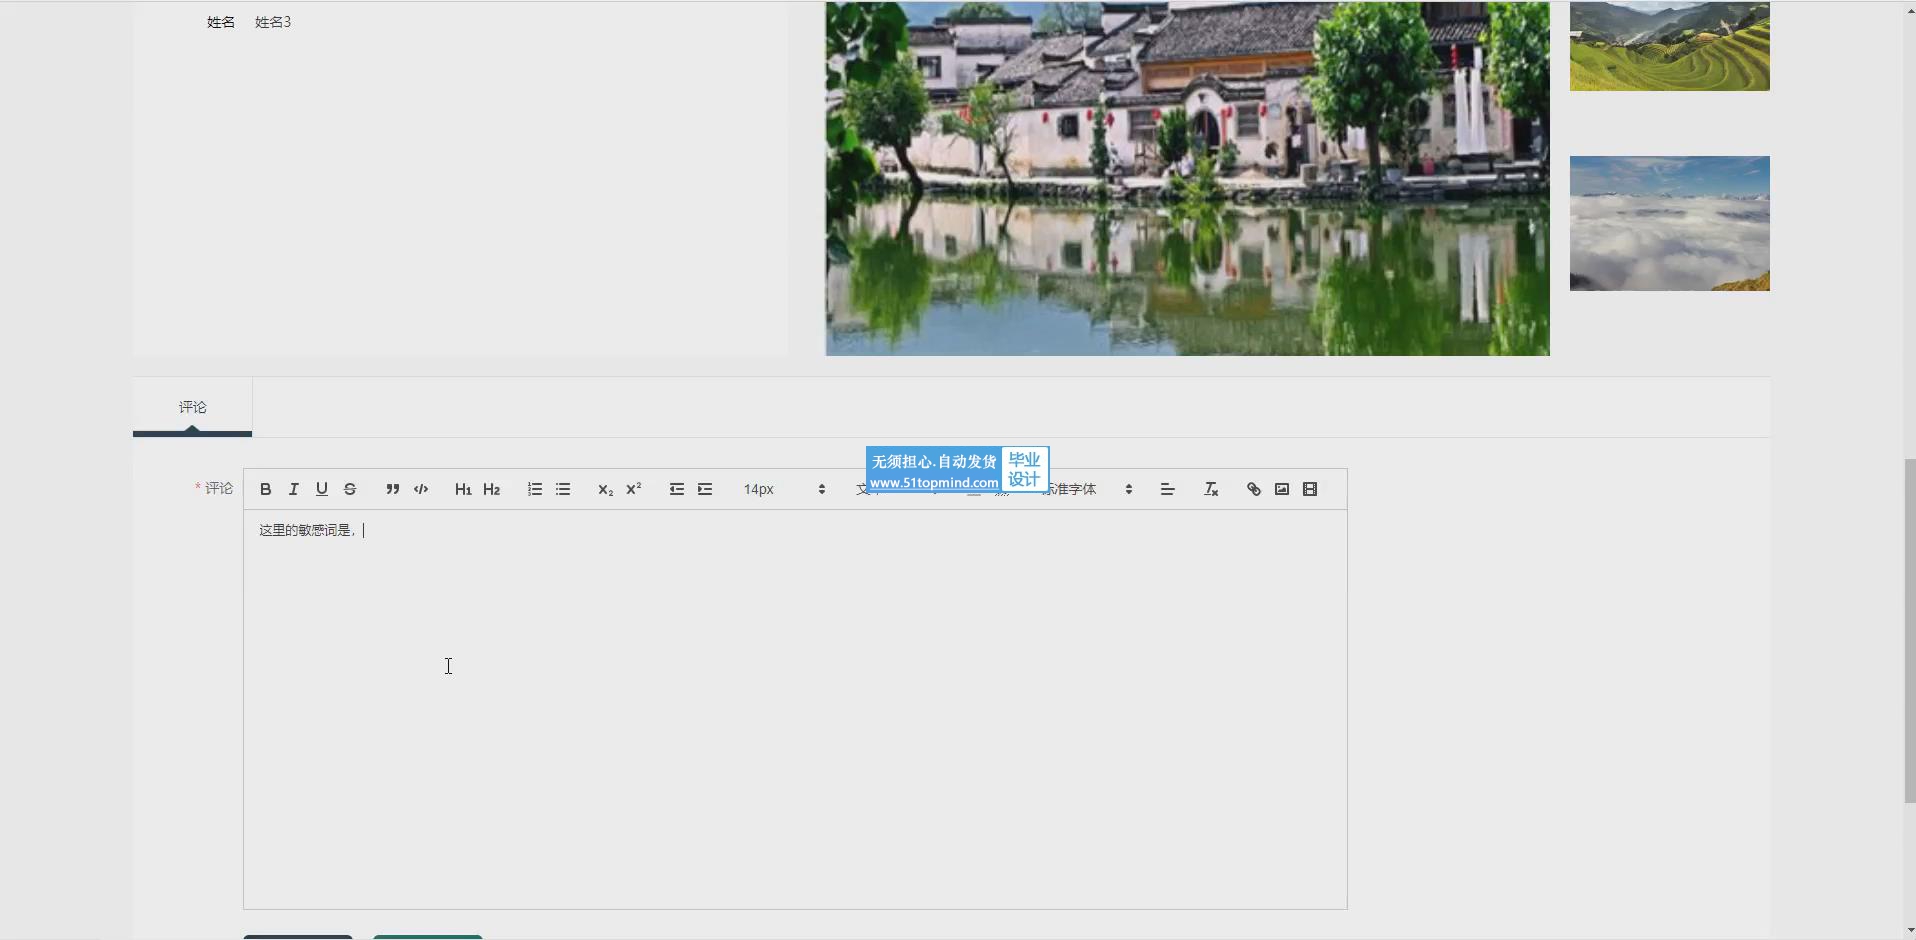Viewport: 1916px width, 940px height.
Task: Click the large village lake photo
Action: point(1187,178)
